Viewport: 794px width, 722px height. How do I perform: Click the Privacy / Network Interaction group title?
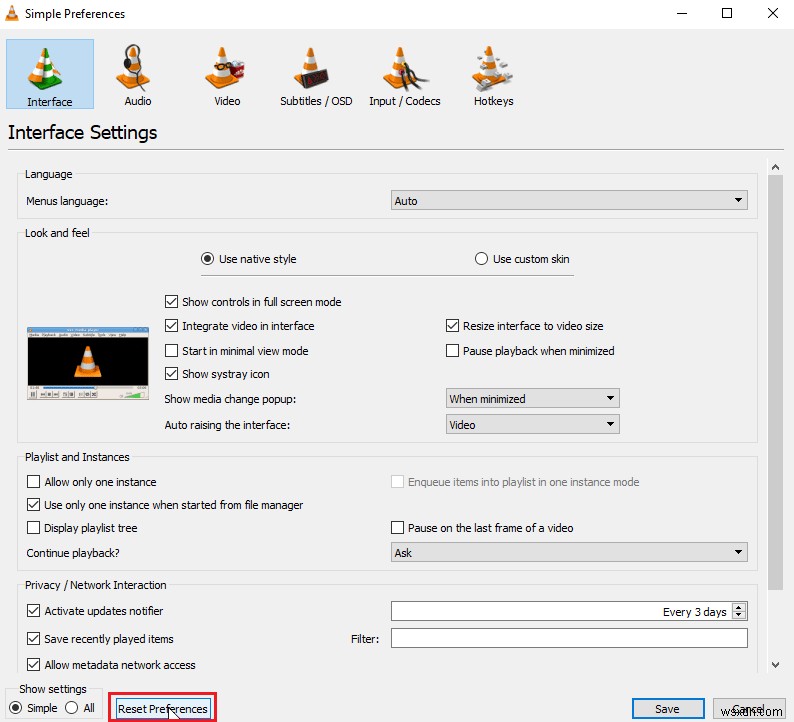[x=95, y=585]
